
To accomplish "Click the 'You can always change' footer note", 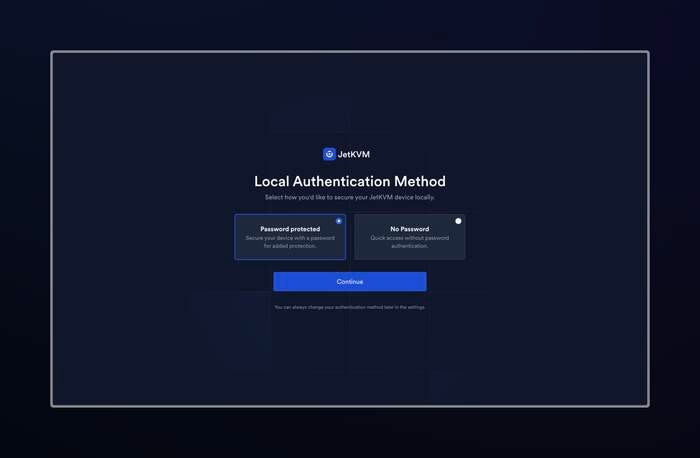I will pyautogui.click(x=350, y=307).
